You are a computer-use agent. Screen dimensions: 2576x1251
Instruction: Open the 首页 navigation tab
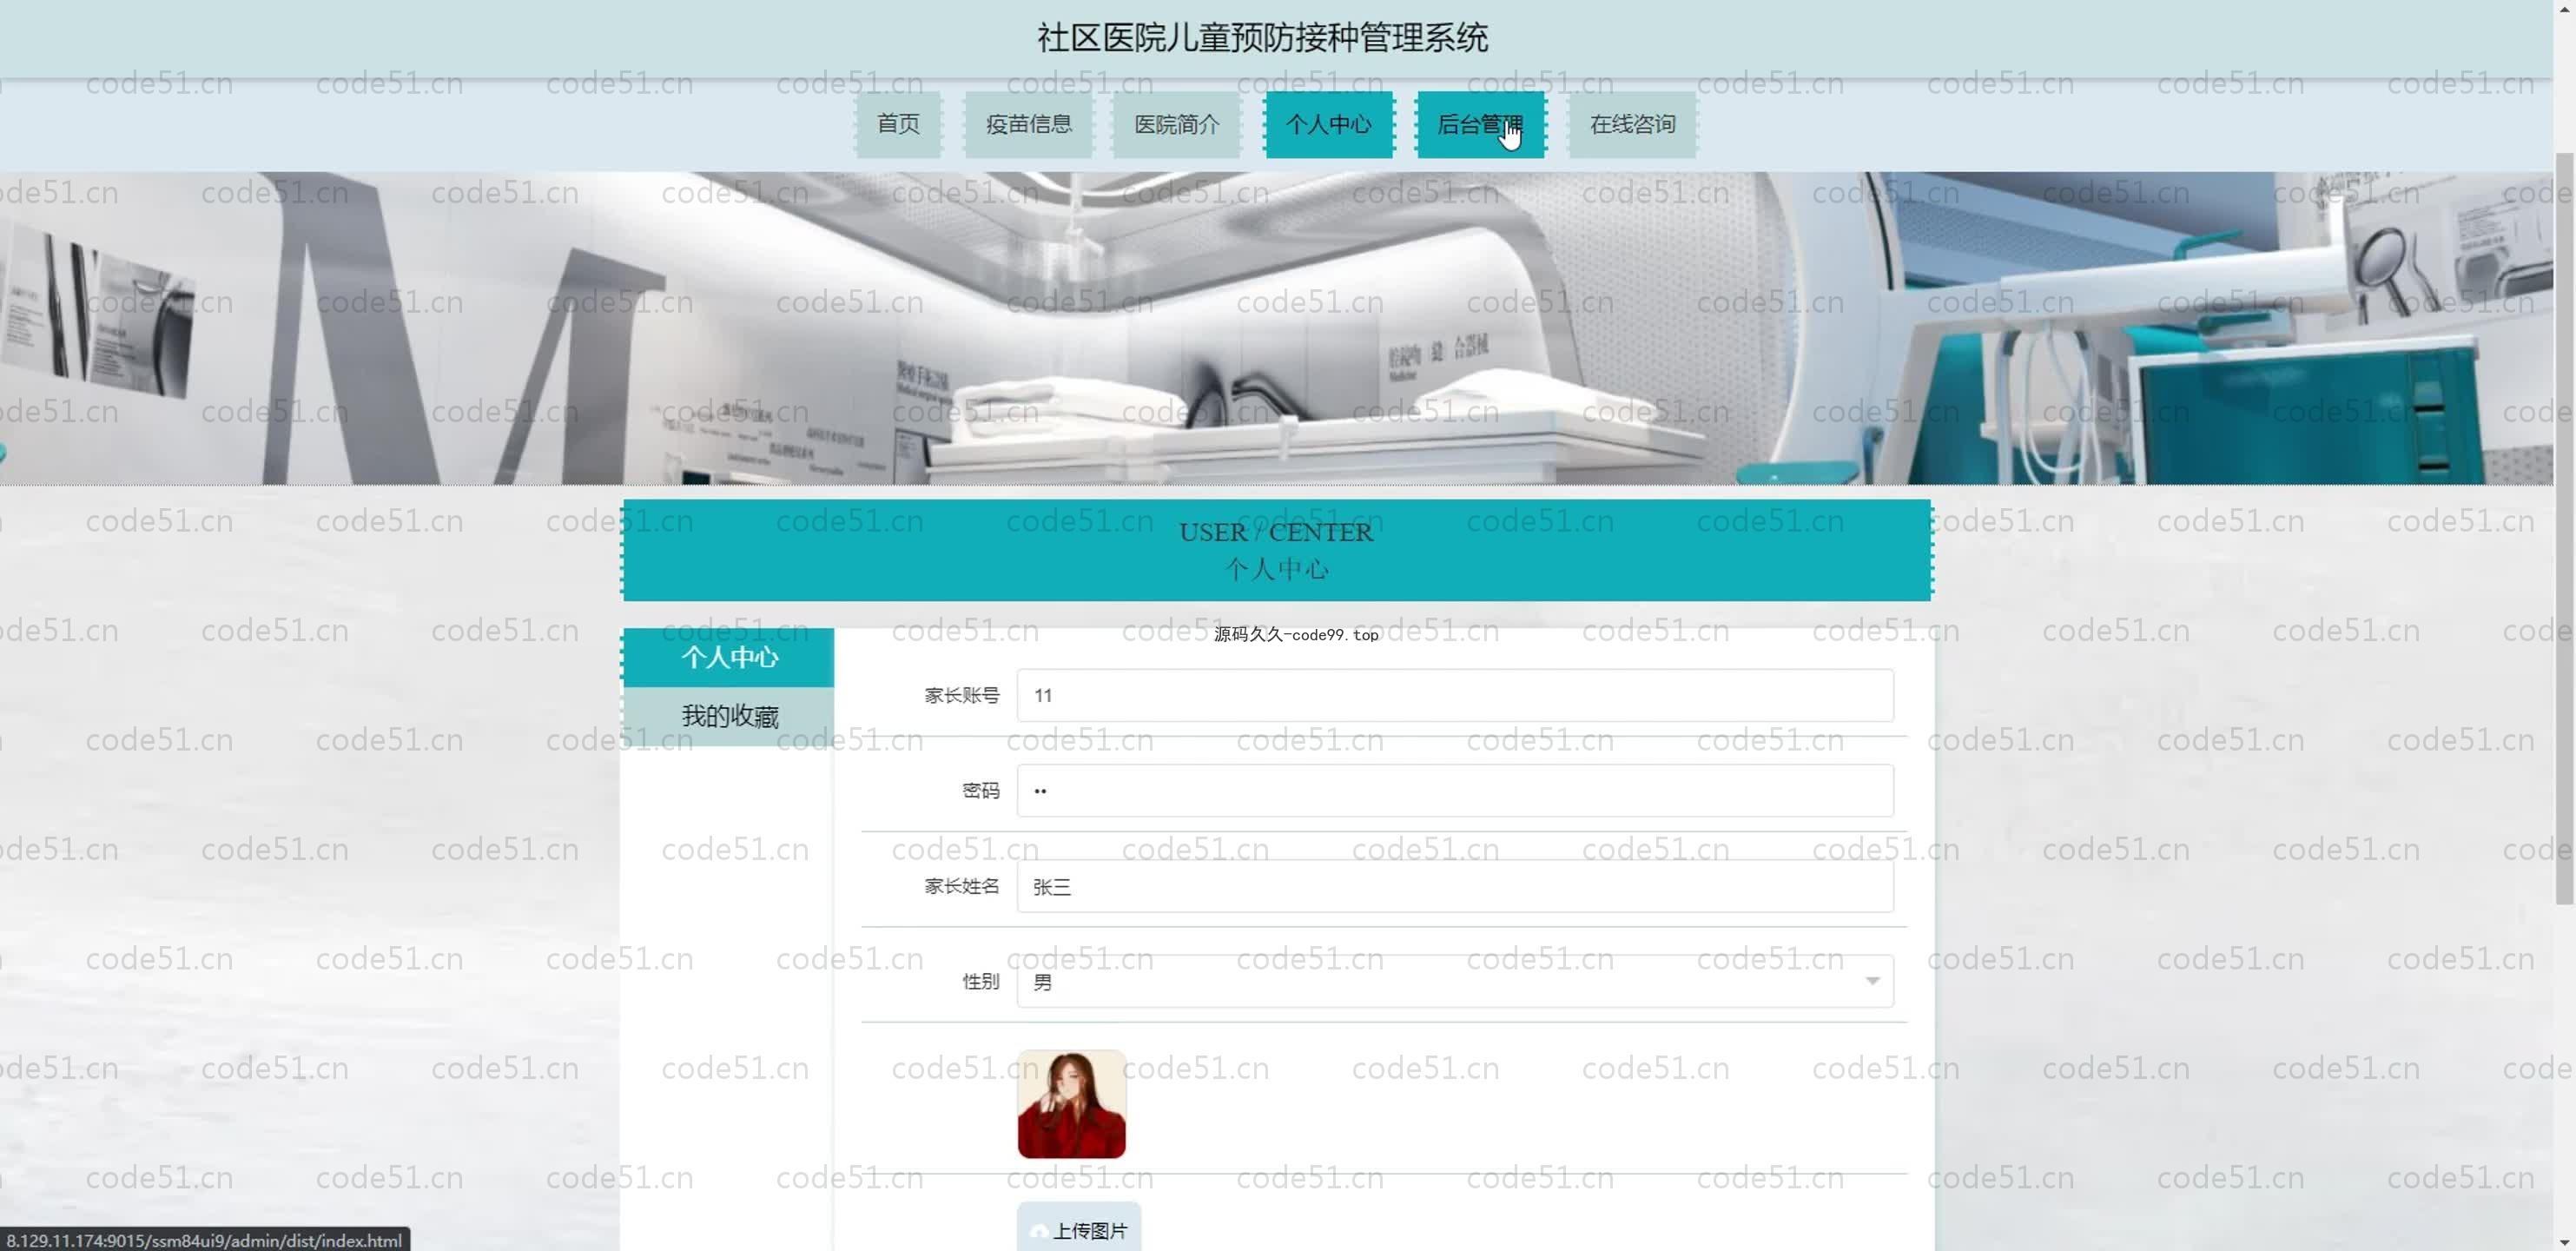coord(898,124)
